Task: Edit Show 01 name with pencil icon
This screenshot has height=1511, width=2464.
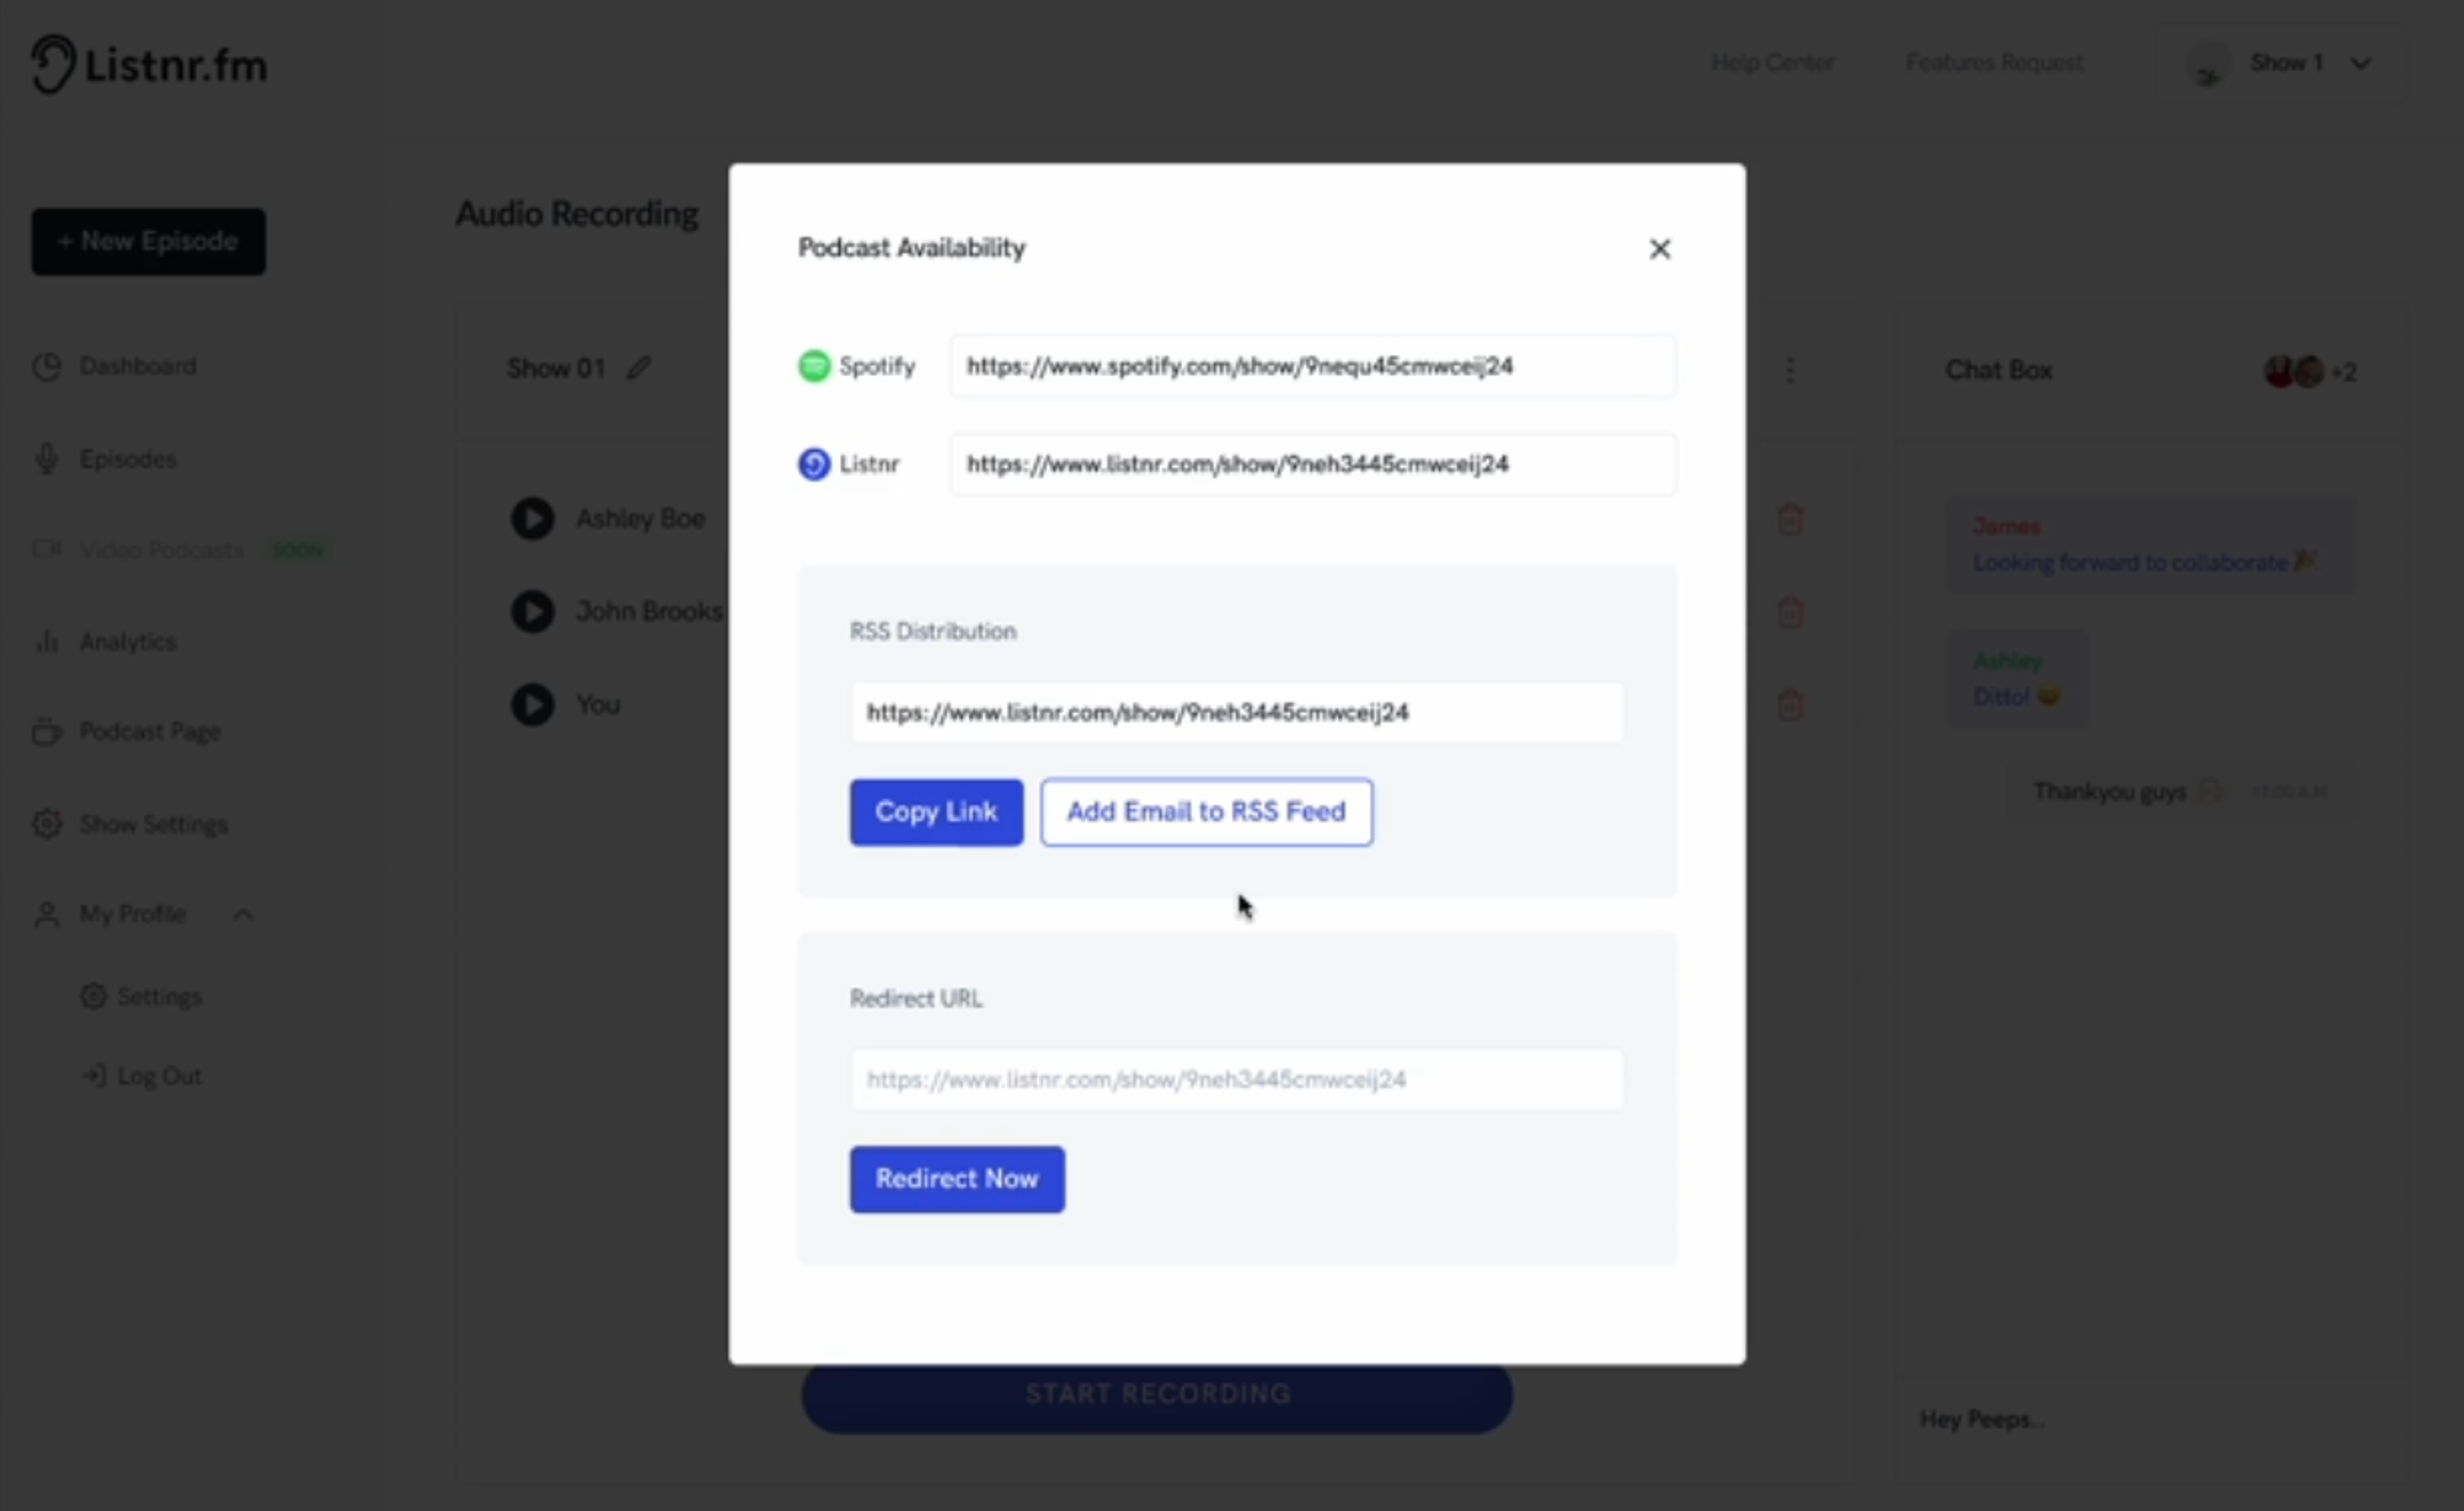Action: (638, 368)
